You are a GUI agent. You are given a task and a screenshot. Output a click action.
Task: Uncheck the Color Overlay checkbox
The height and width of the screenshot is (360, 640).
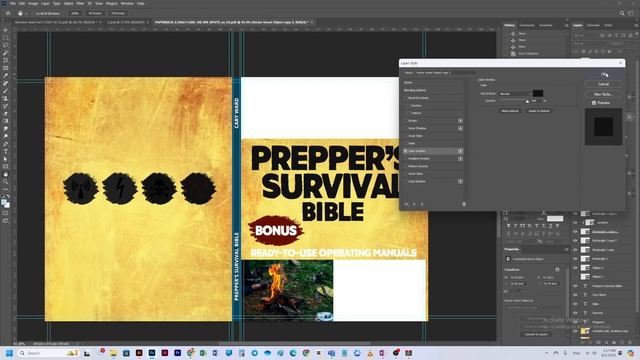tap(406, 151)
